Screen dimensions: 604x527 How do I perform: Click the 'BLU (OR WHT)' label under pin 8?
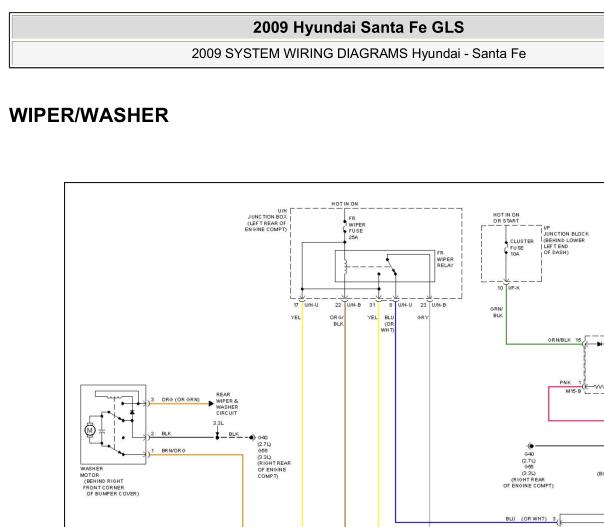(x=388, y=324)
